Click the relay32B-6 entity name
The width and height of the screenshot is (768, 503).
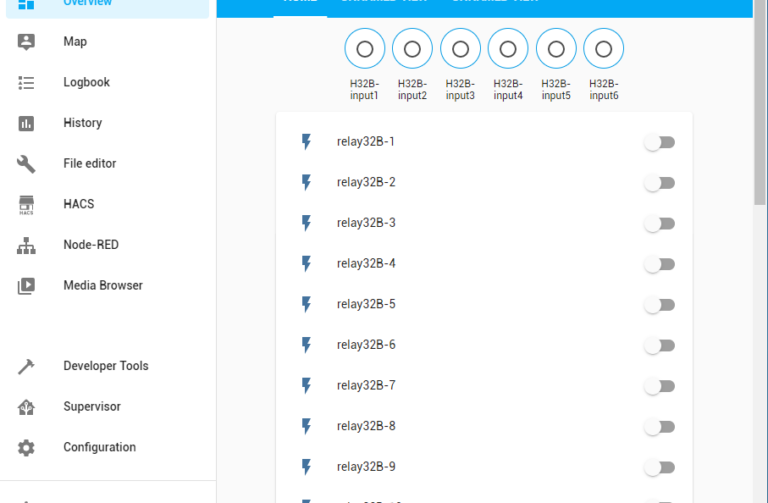(x=366, y=345)
